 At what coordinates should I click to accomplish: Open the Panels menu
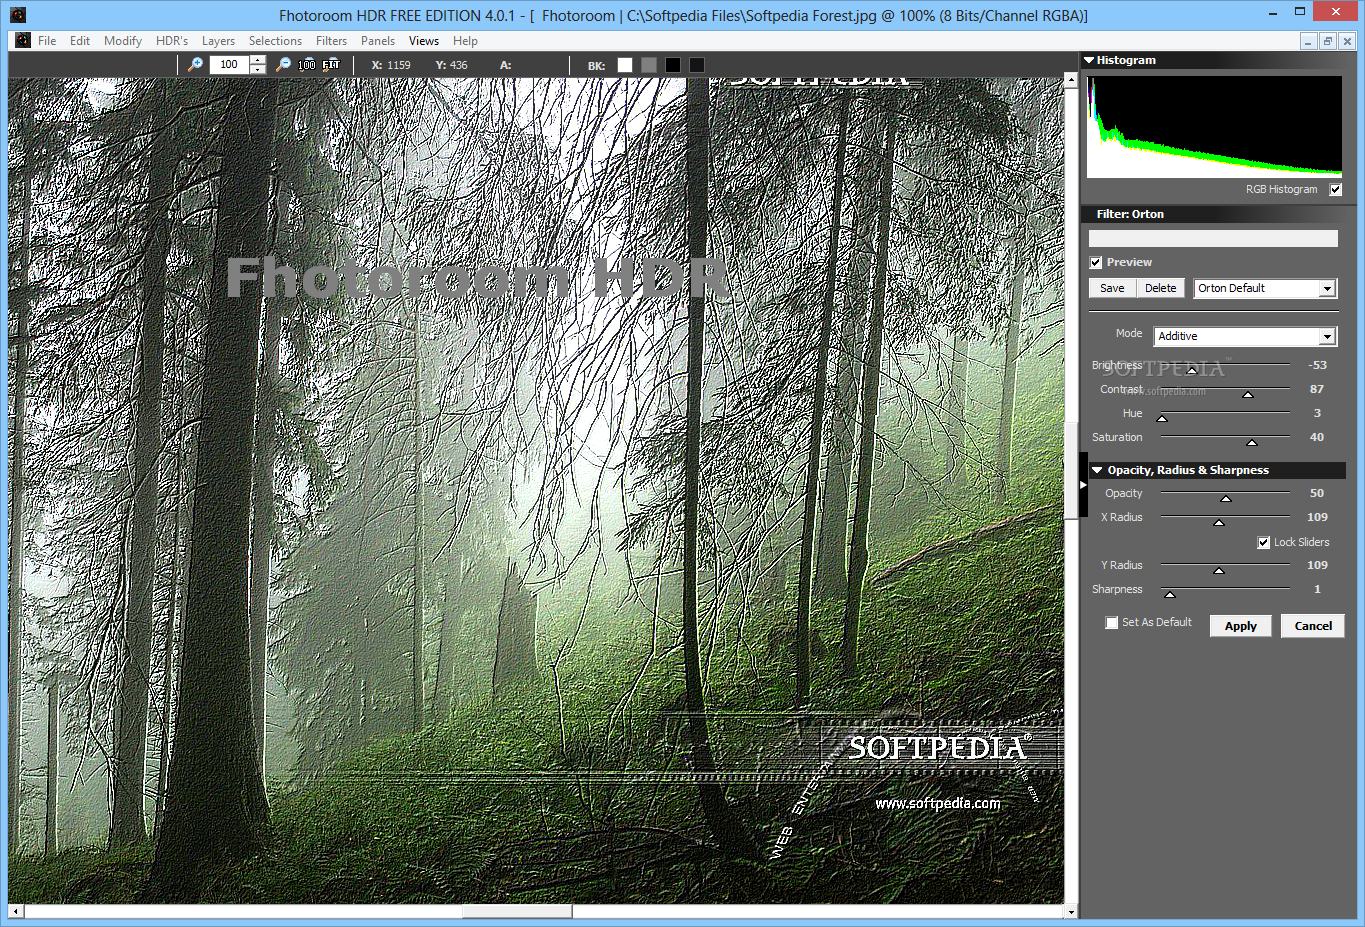click(x=378, y=41)
